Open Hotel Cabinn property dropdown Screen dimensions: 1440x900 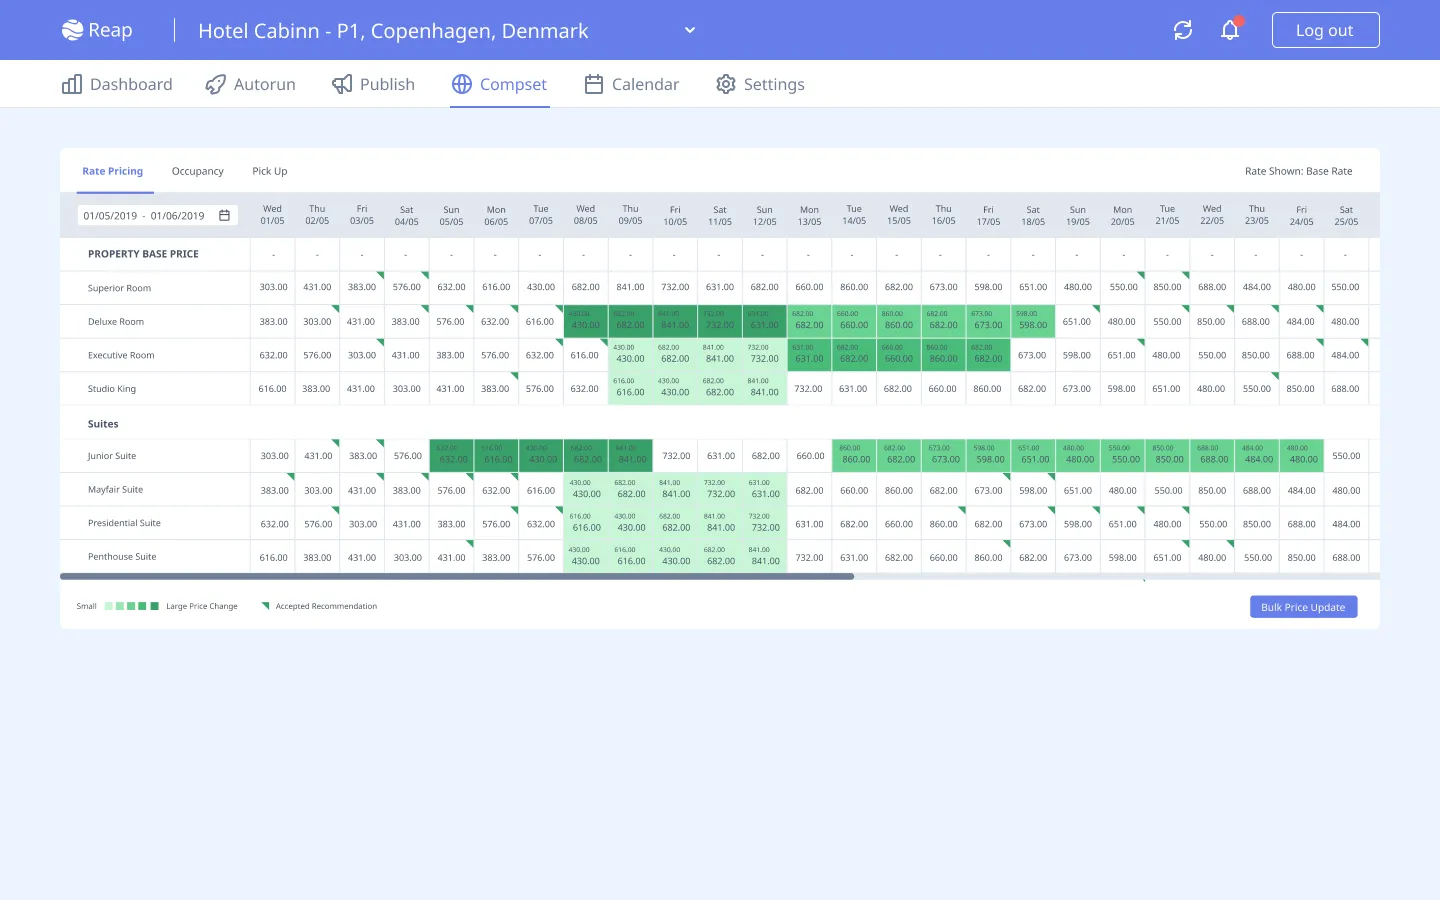click(393, 31)
